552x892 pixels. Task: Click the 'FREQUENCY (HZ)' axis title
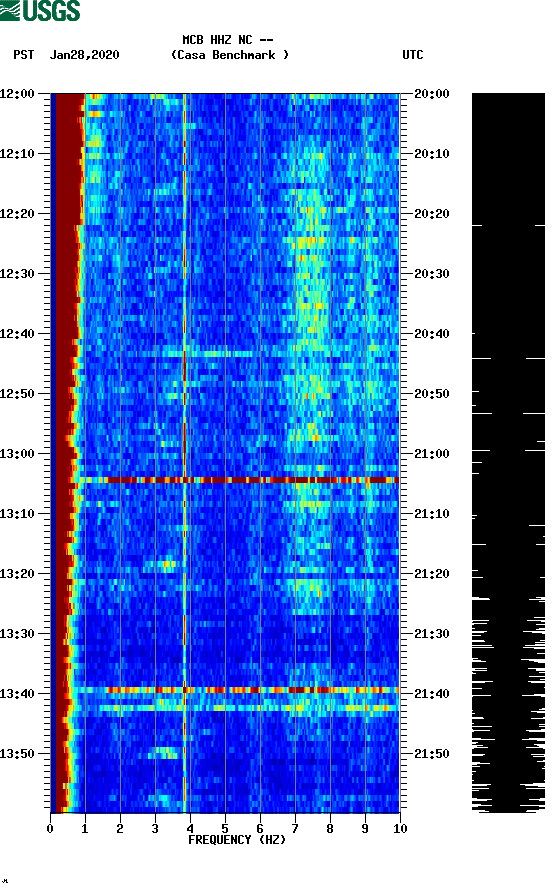(237, 840)
